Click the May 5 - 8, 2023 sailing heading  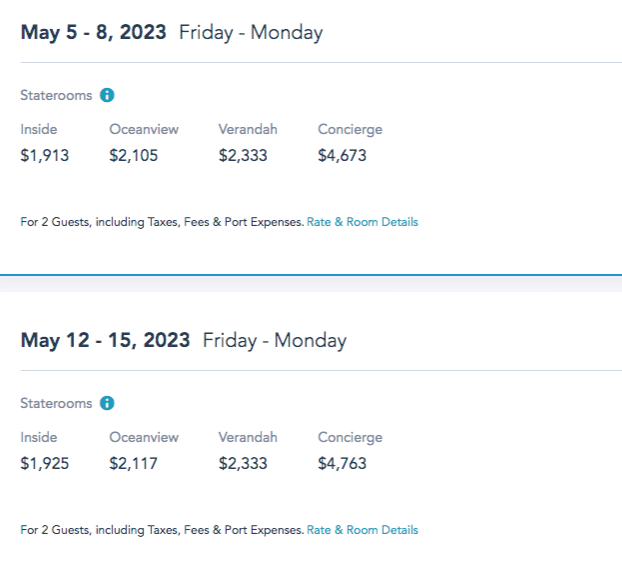pos(93,32)
